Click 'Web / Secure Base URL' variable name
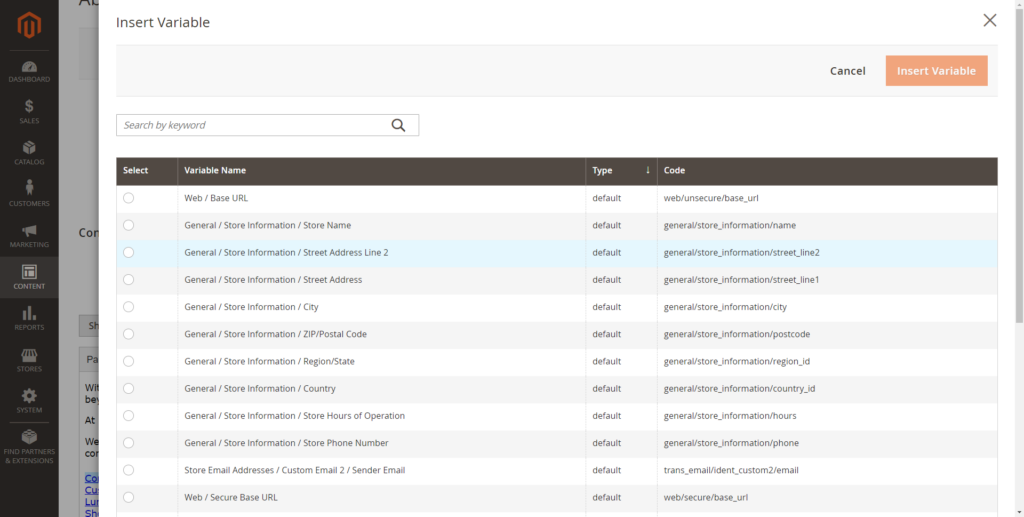1024x517 pixels. (231, 497)
